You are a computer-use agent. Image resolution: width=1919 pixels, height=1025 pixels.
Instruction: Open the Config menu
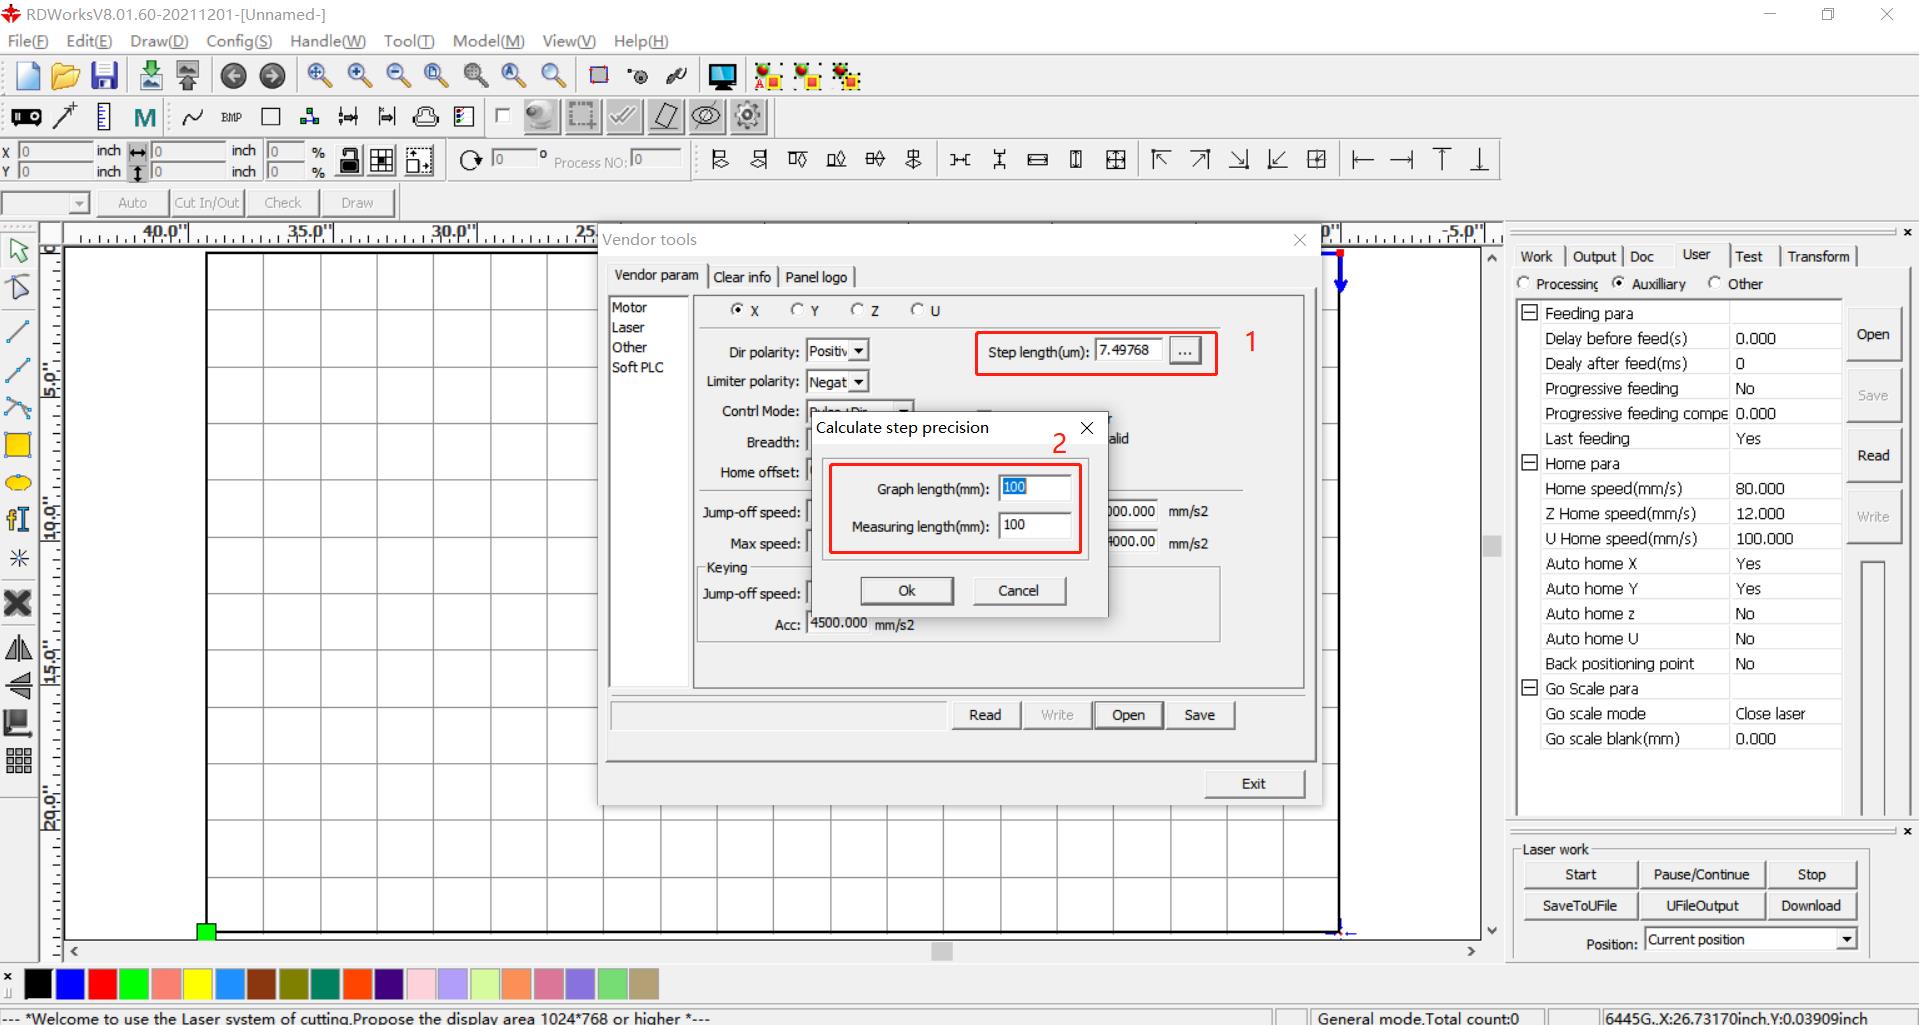[x=239, y=41]
